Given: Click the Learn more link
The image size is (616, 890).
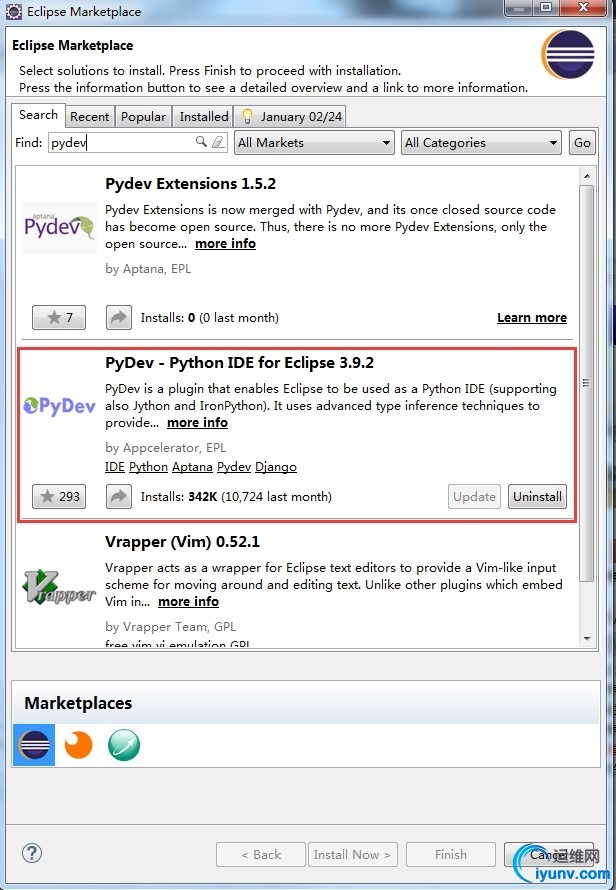Looking at the screenshot, I should pyautogui.click(x=532, y=318).
